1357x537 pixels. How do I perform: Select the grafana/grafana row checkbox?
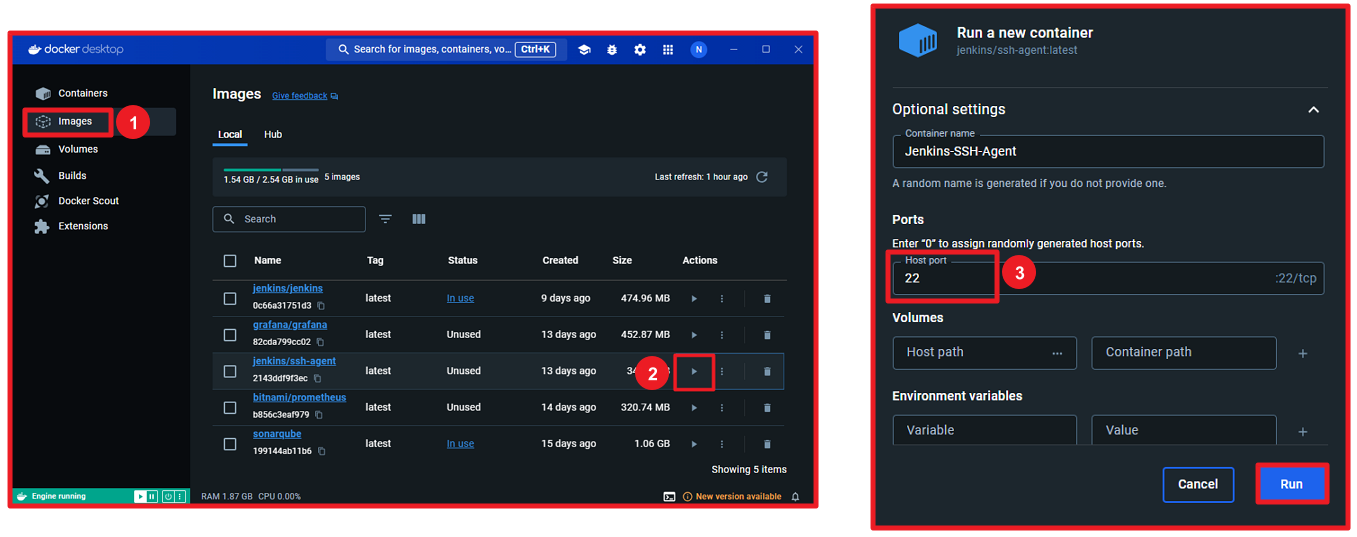coord(230,335)
